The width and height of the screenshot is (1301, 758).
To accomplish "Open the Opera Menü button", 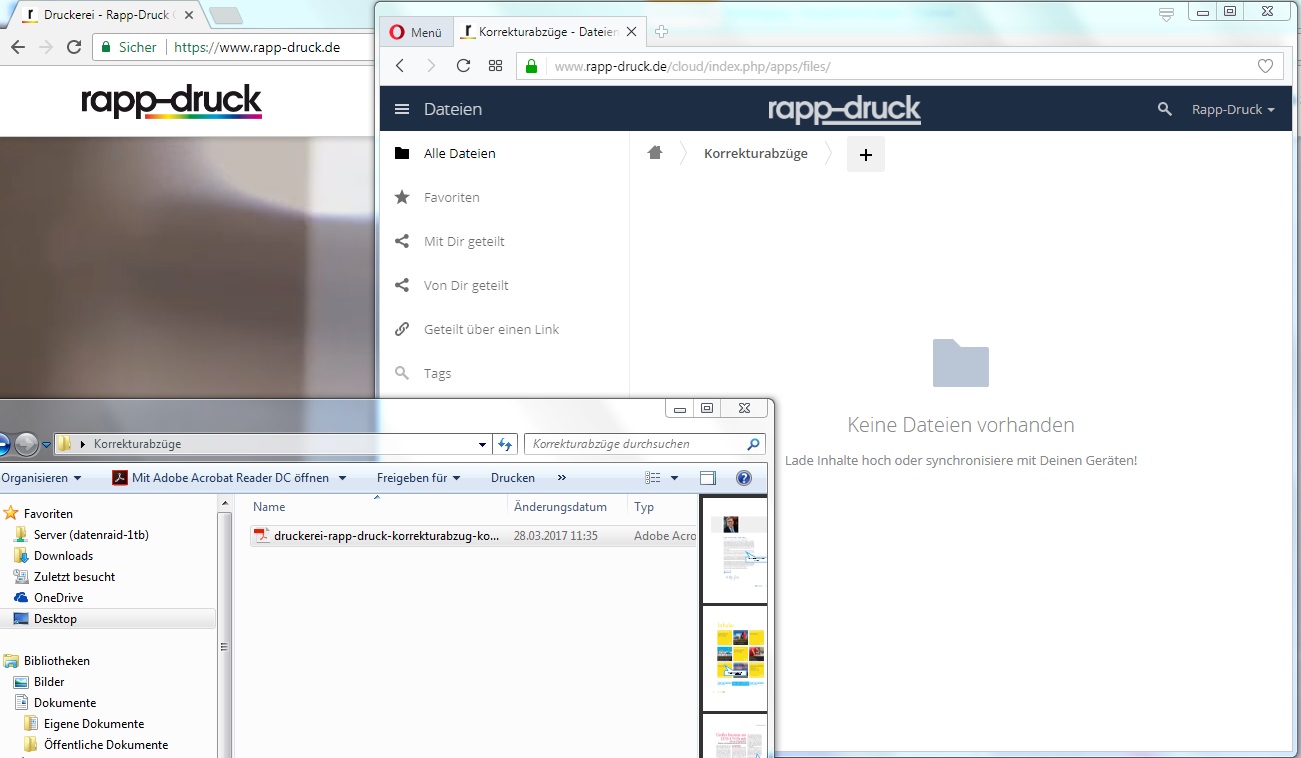I will click(x=416, y=32).
